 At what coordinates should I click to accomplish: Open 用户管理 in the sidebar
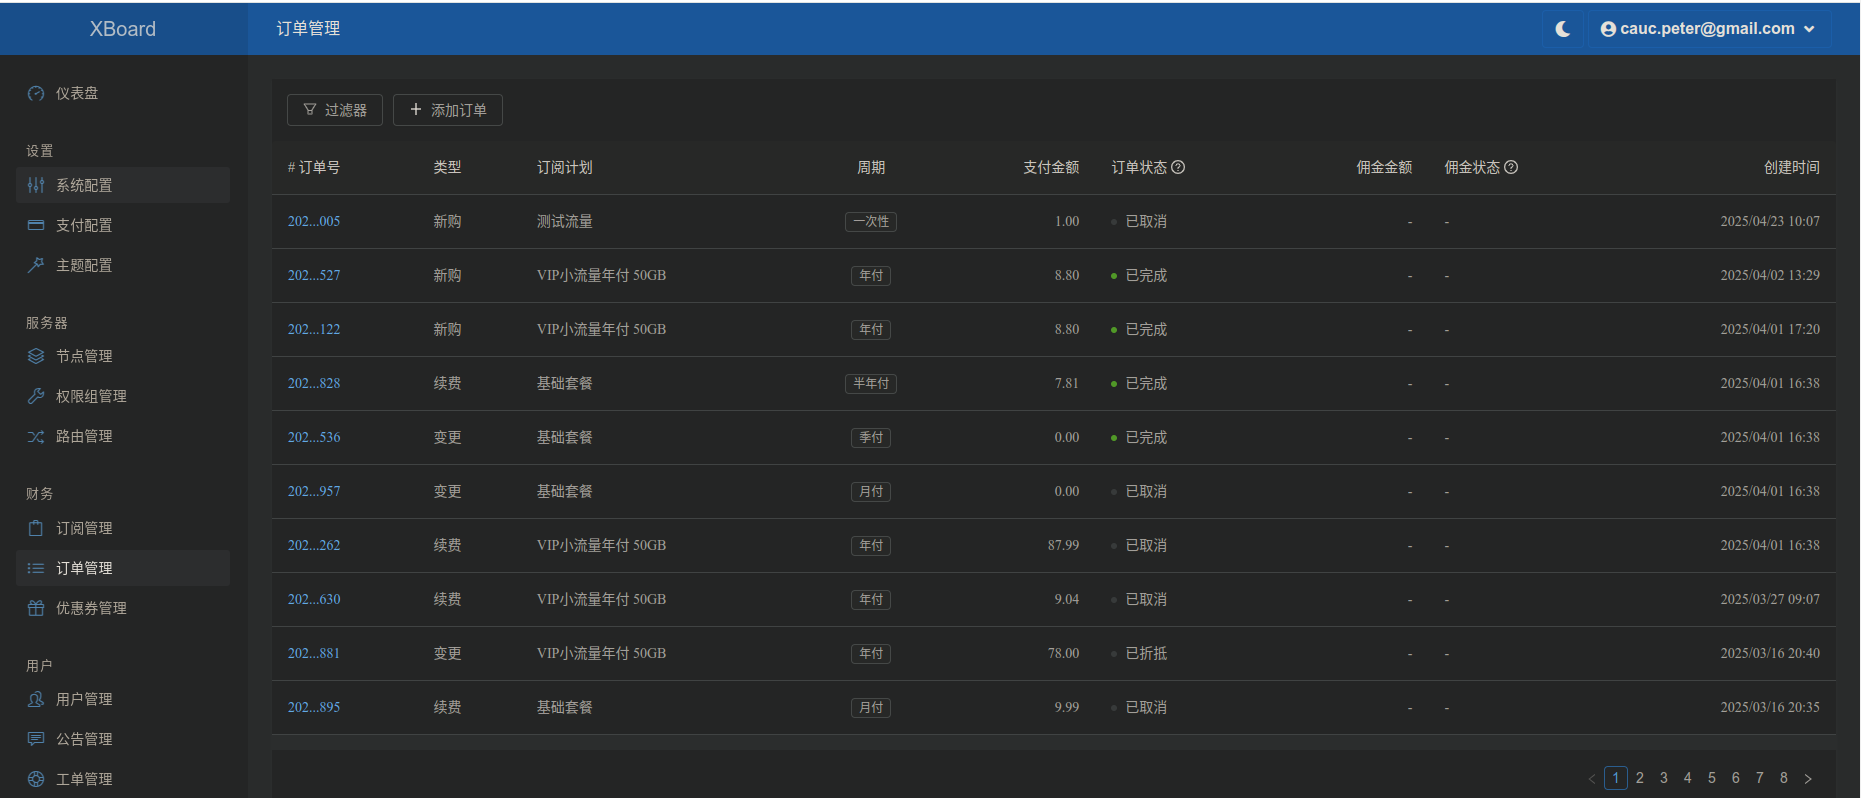tap(84, 699)
